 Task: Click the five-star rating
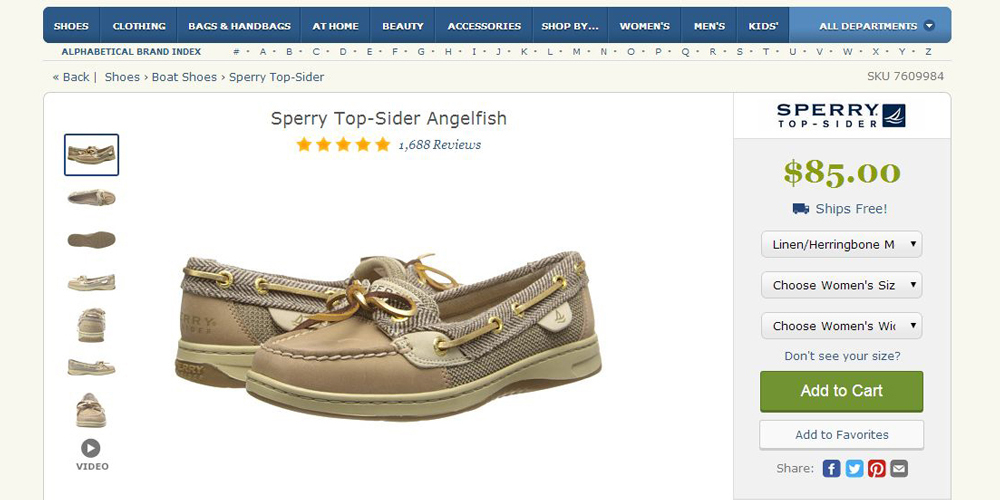pyautogui.click(x=343, y=145)
